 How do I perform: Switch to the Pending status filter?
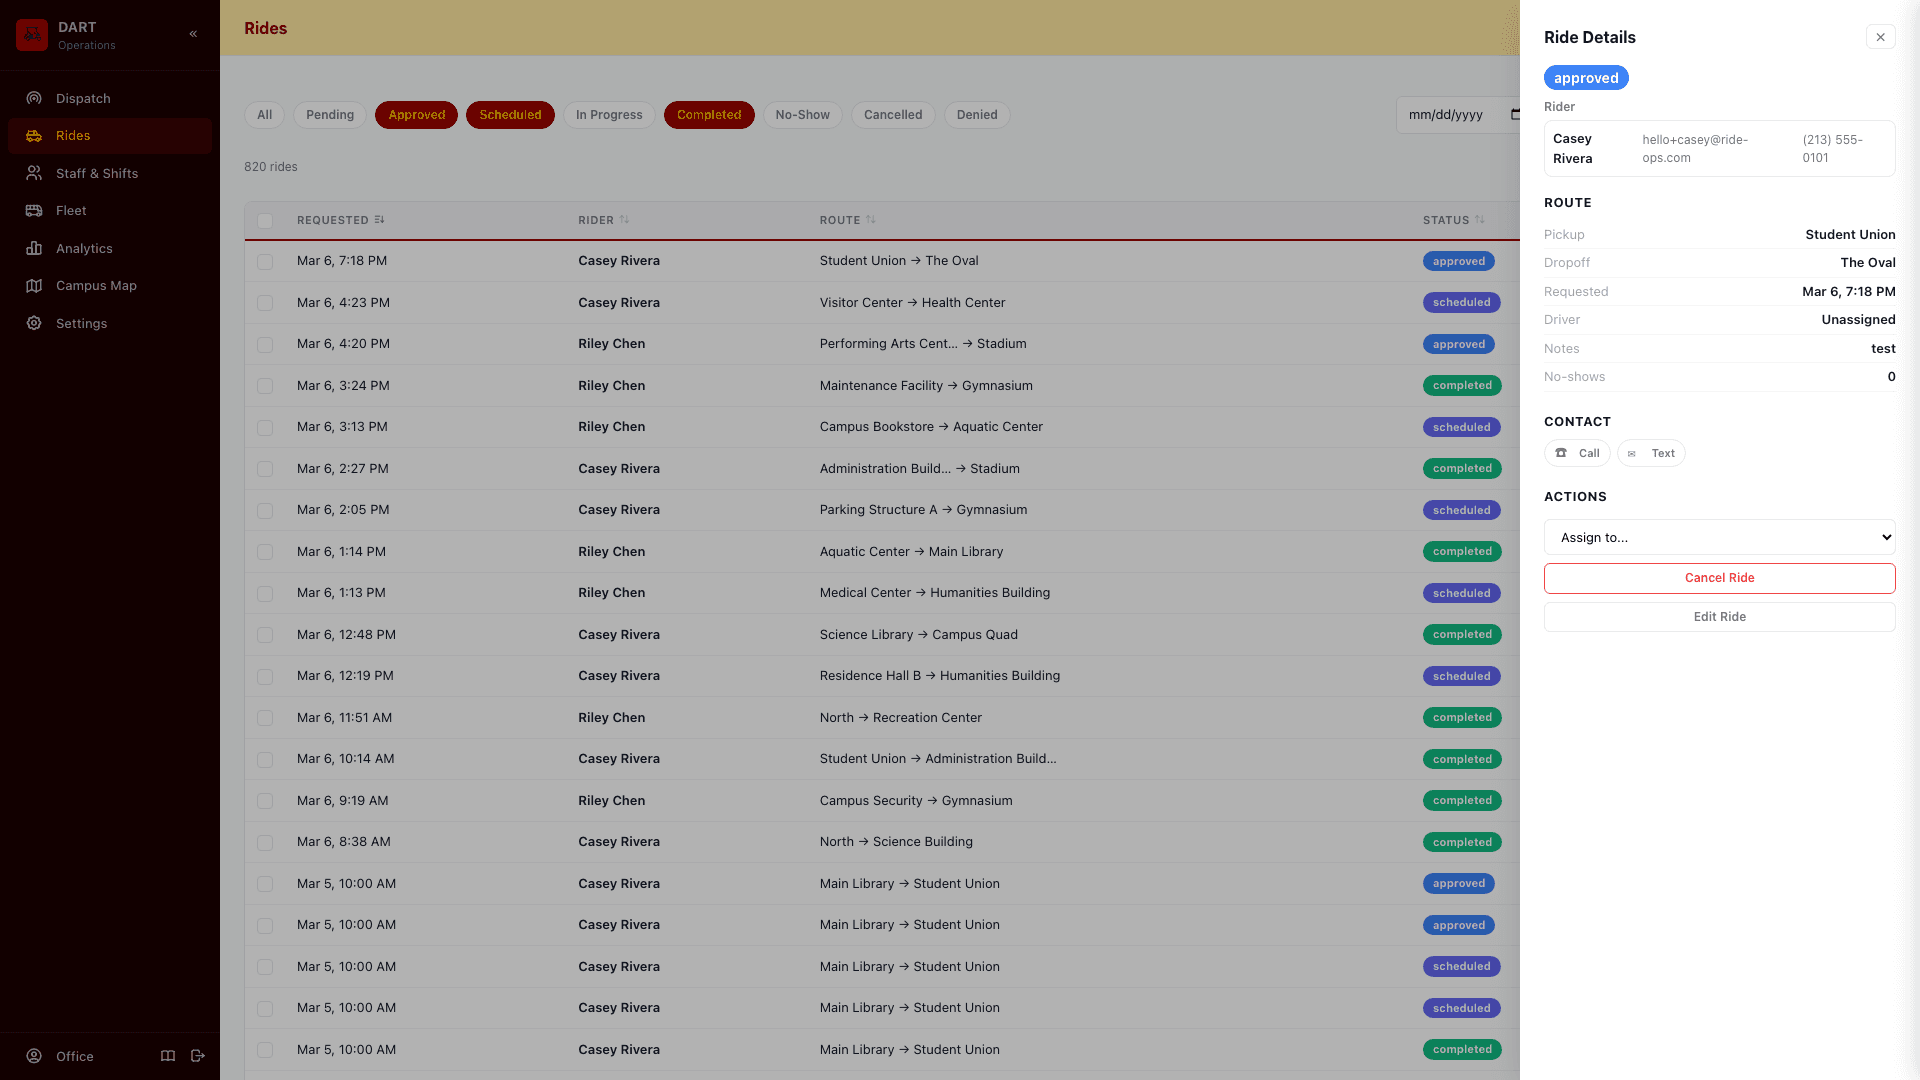coord(329,115)
